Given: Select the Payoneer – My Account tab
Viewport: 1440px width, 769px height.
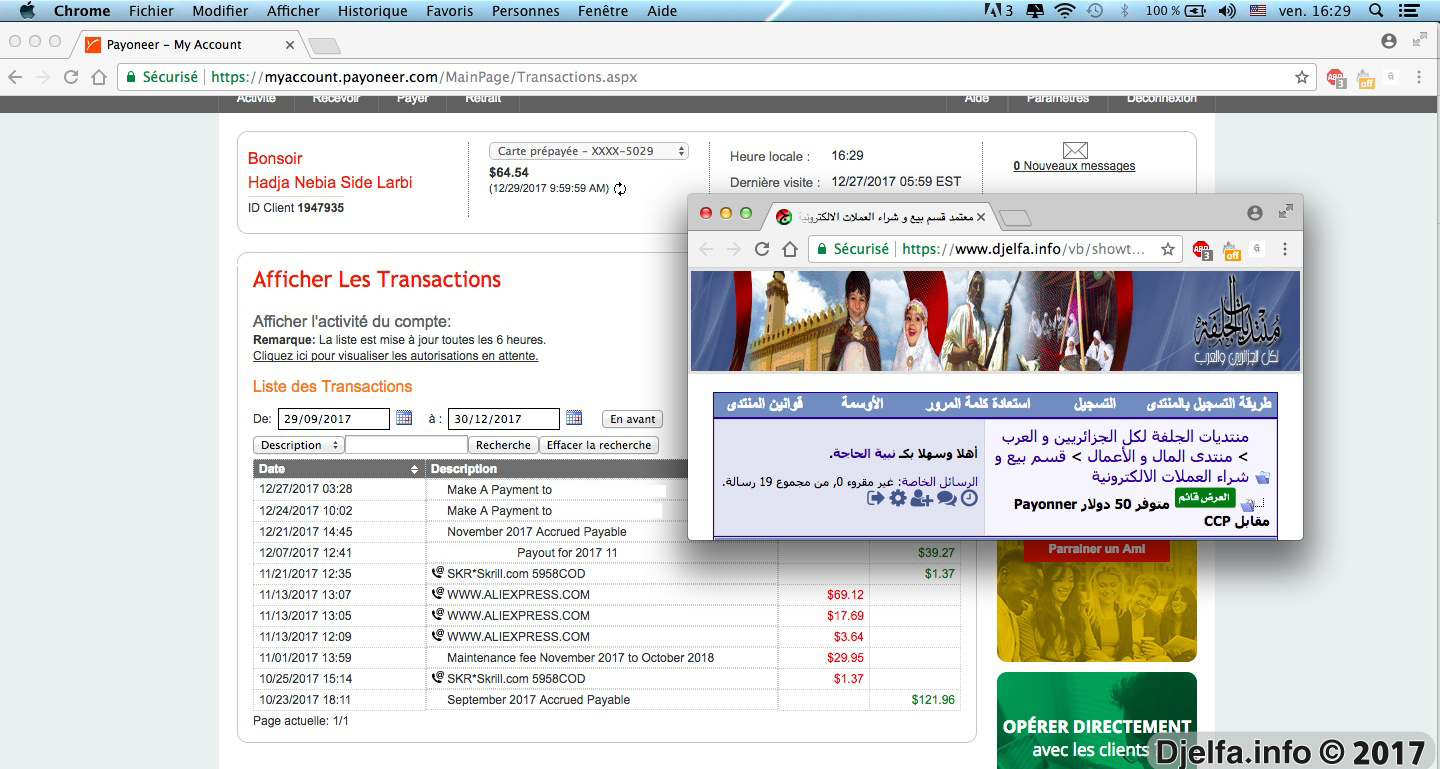Looking at the screenshot, I should (x=190, y=44).
